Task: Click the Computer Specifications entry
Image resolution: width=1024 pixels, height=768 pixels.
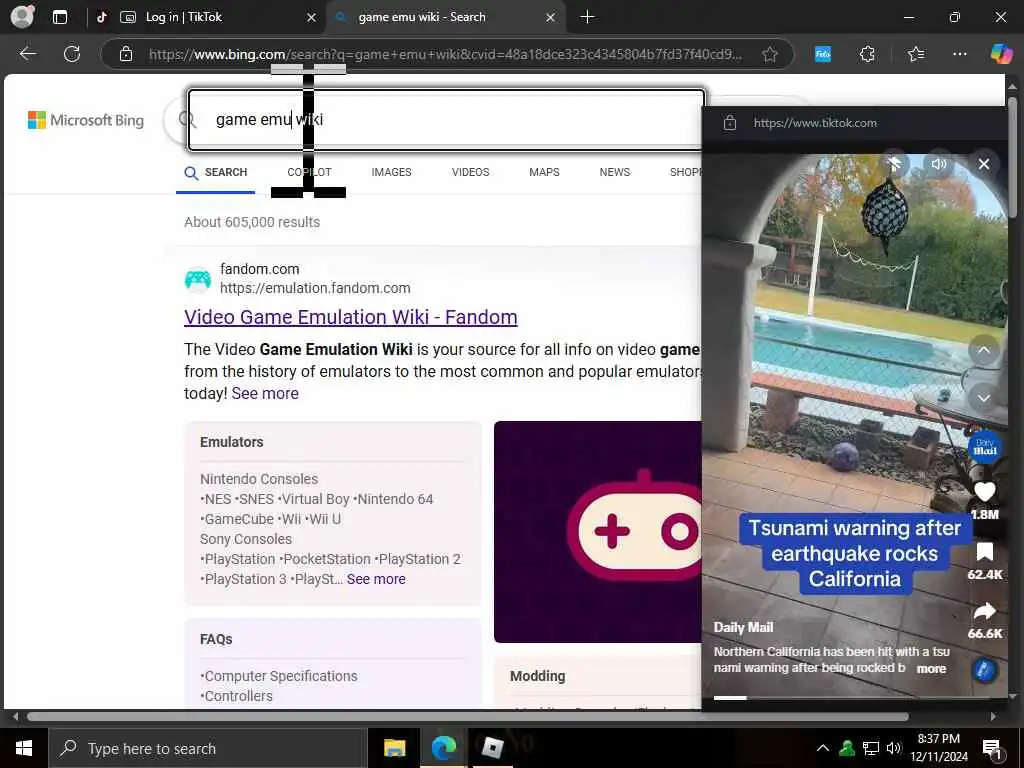Action: tap(279, 677)
